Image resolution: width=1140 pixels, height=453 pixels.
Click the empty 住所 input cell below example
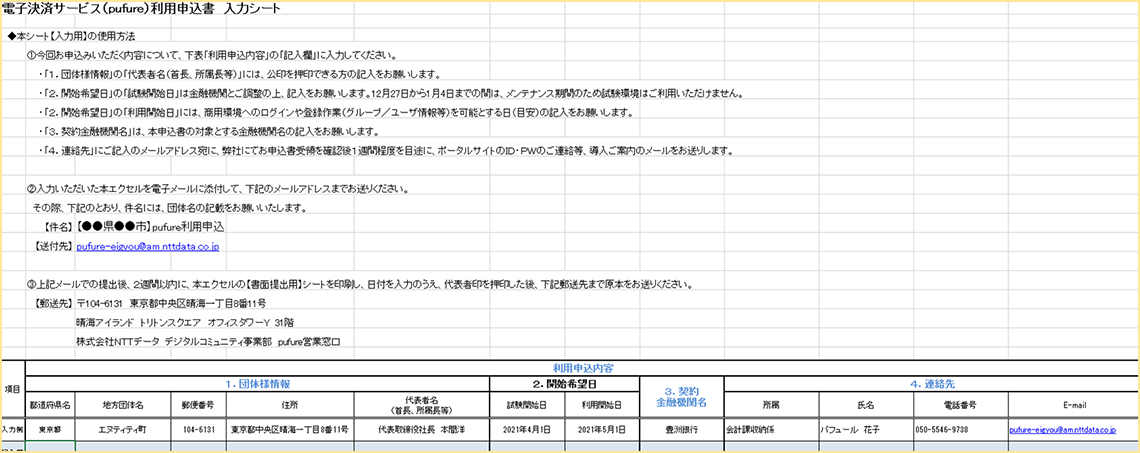pyautogui.click(x=289, y=447)
